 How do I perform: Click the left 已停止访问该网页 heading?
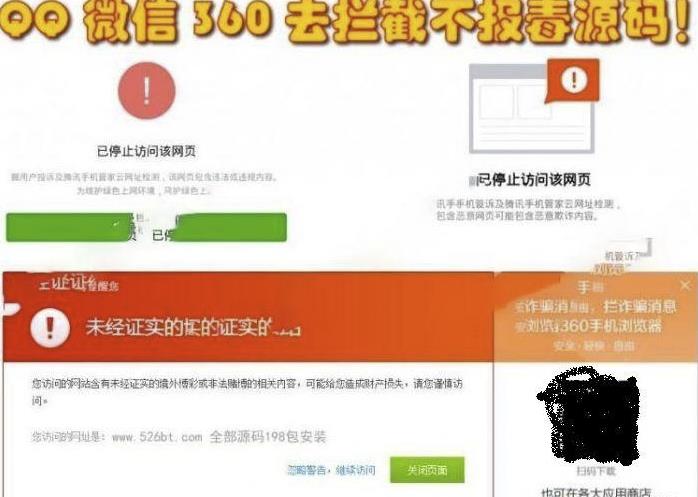coord(146,151)
